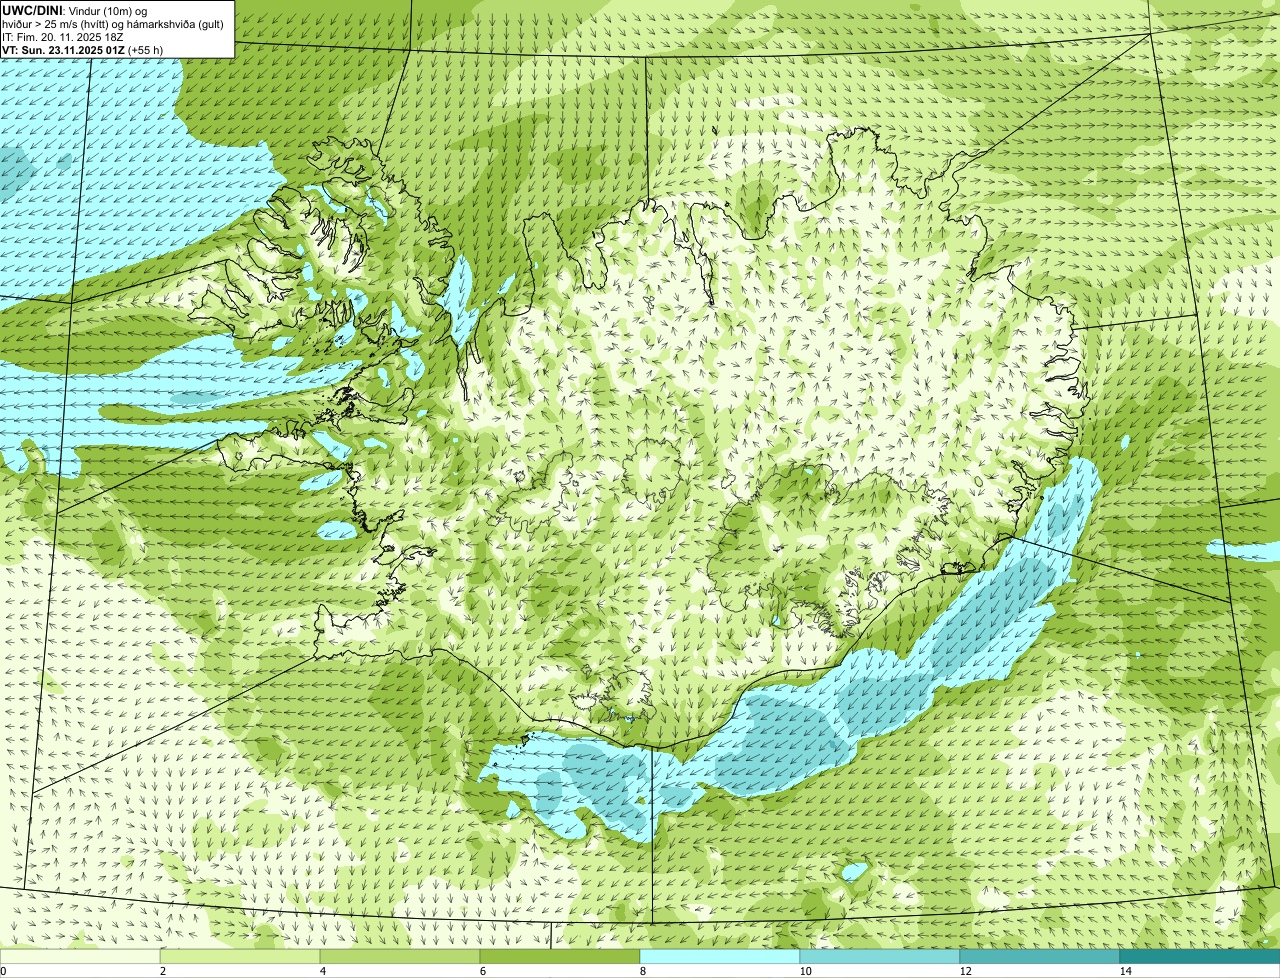The image size is (1280, 978).
Task: Click the legend scale label '2'
Action: pos(162,971)
